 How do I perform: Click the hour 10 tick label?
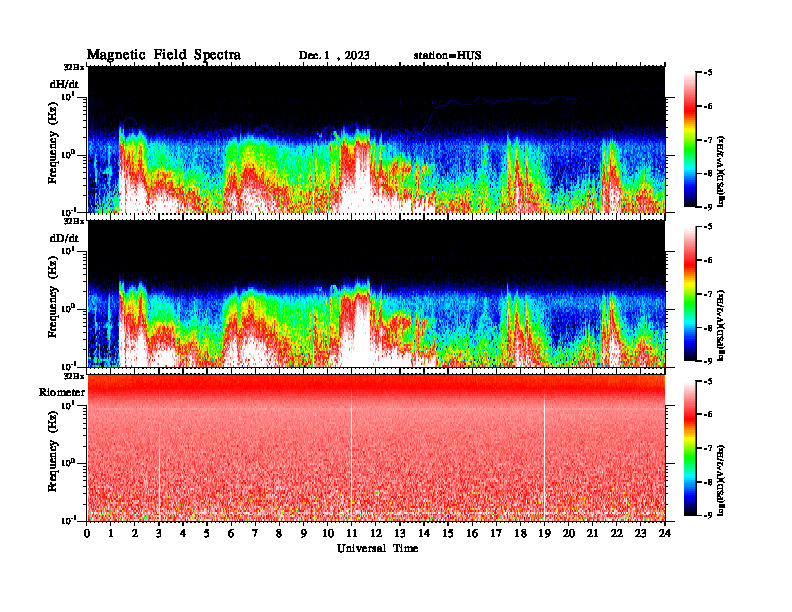(x=328, y=533)
